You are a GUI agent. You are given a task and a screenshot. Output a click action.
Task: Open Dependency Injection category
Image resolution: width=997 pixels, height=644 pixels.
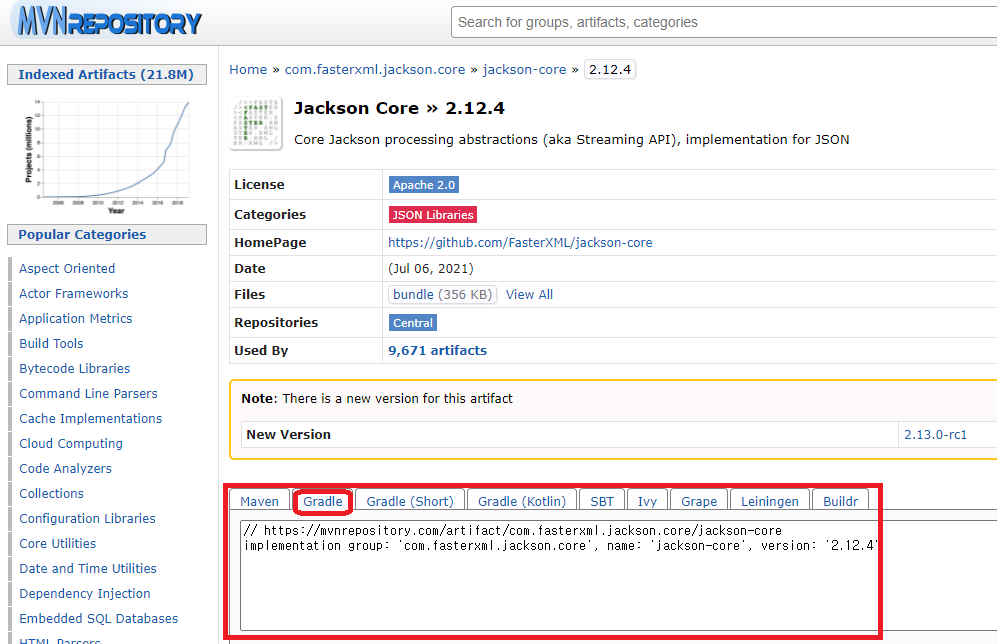[85, 593]
